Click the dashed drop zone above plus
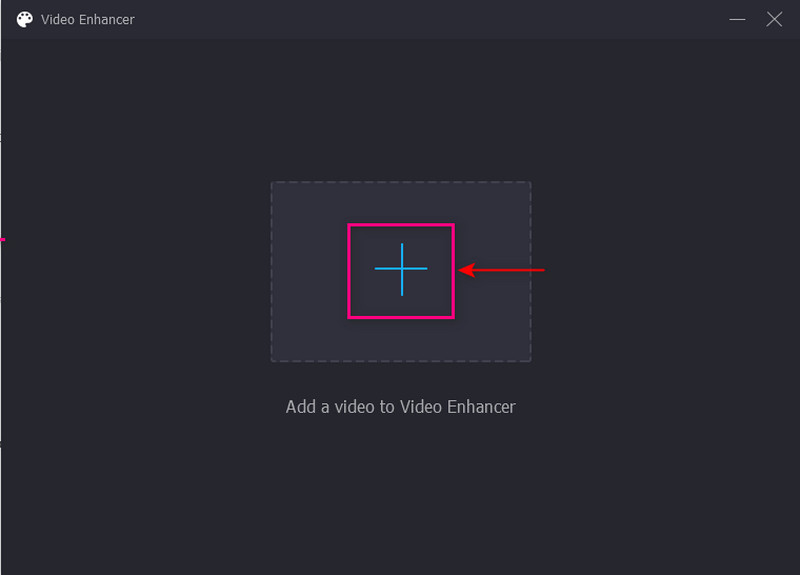The width and height of the screenshot is (800, 575). pyautogui.click(x=401, y=202)
